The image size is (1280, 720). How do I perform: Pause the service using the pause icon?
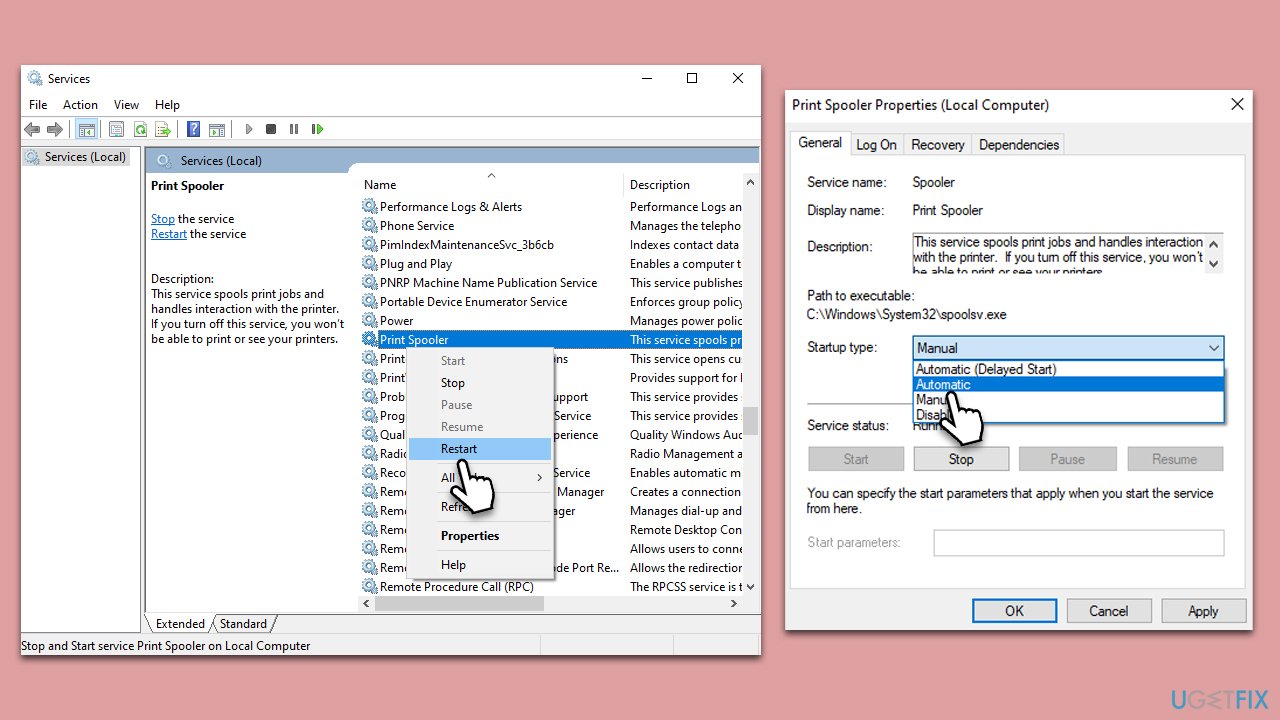tap(294, 129)
